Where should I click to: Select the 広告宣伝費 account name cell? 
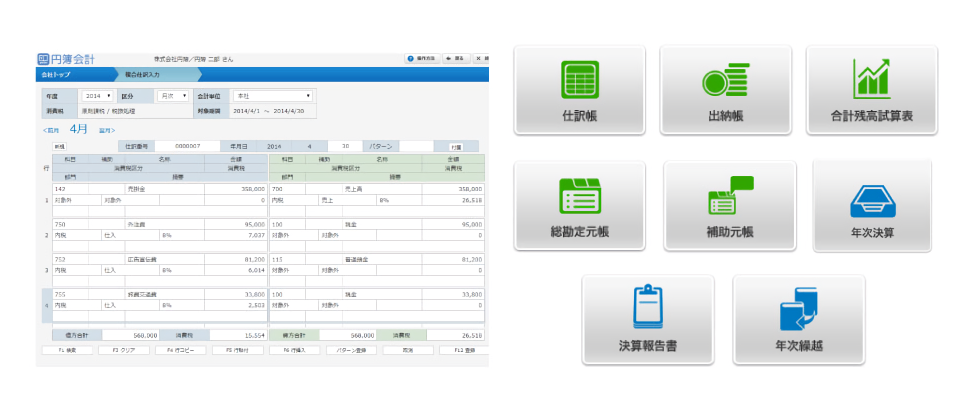coord(165,259)
